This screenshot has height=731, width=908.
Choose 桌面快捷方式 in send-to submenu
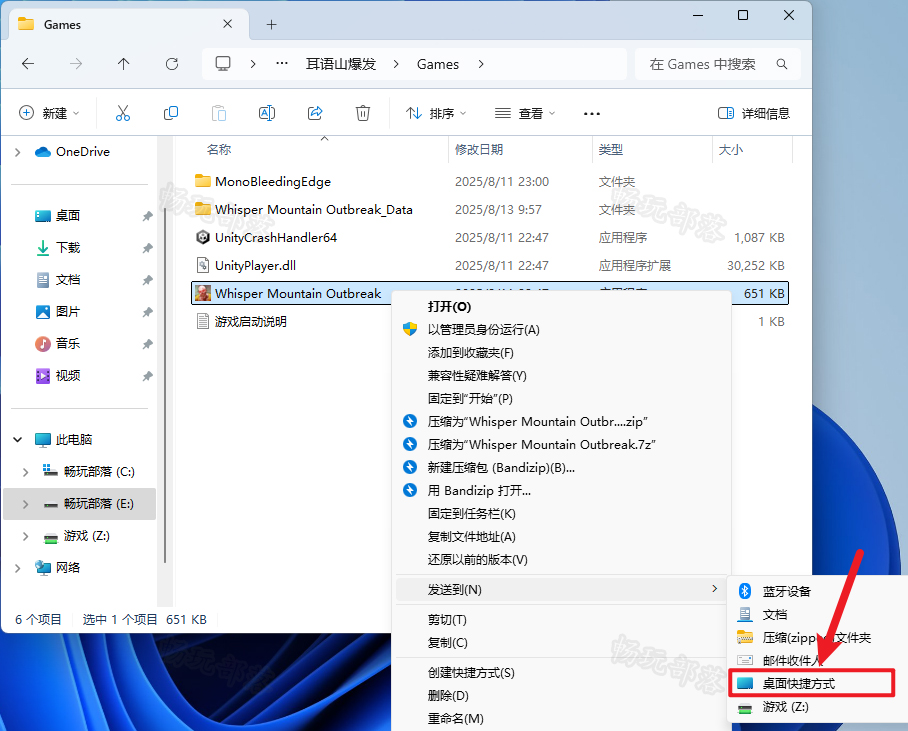(812, 684)
